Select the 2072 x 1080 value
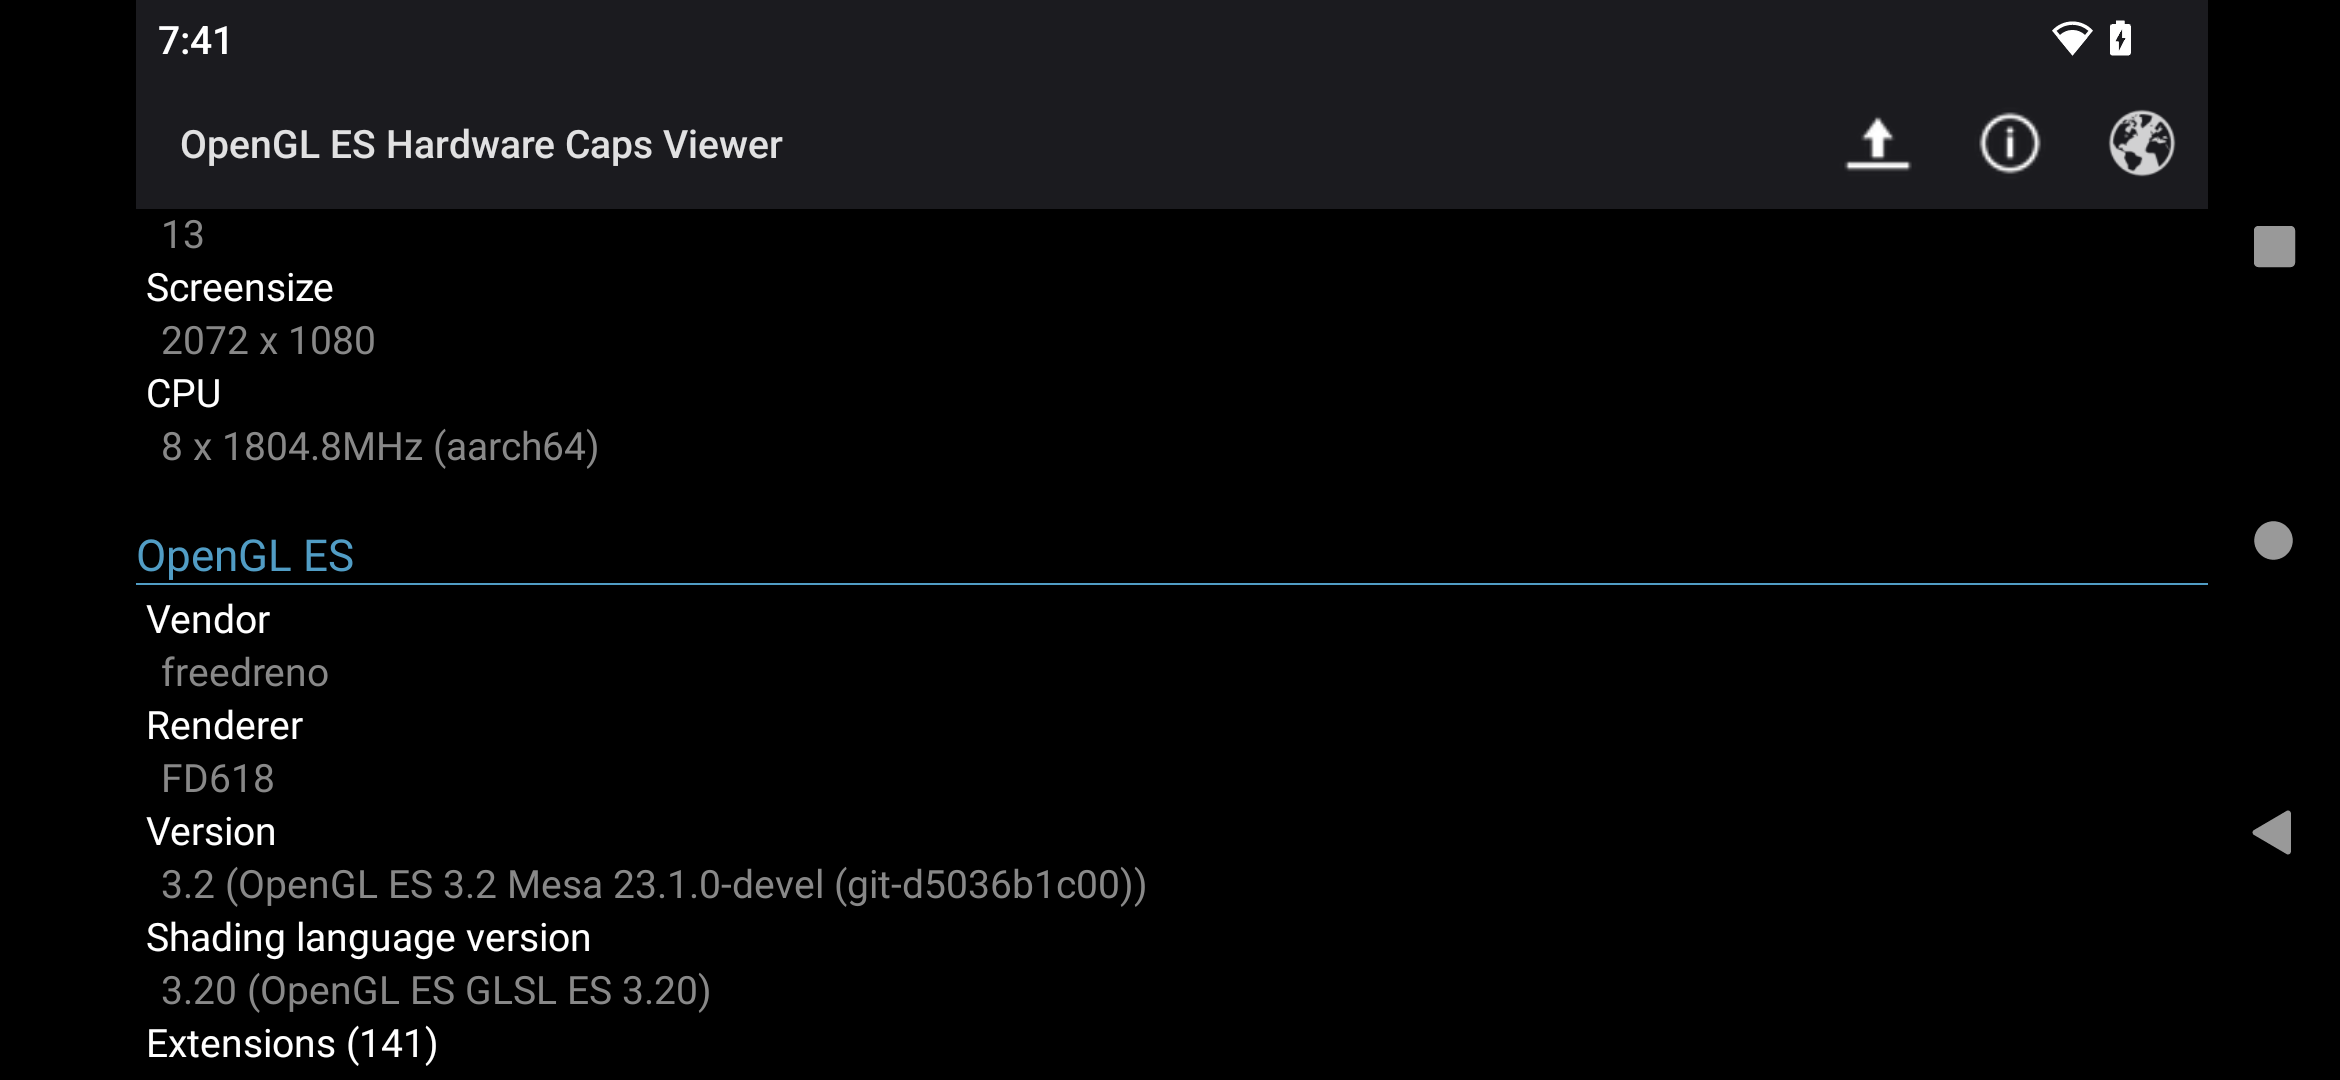 pos(268,341)
